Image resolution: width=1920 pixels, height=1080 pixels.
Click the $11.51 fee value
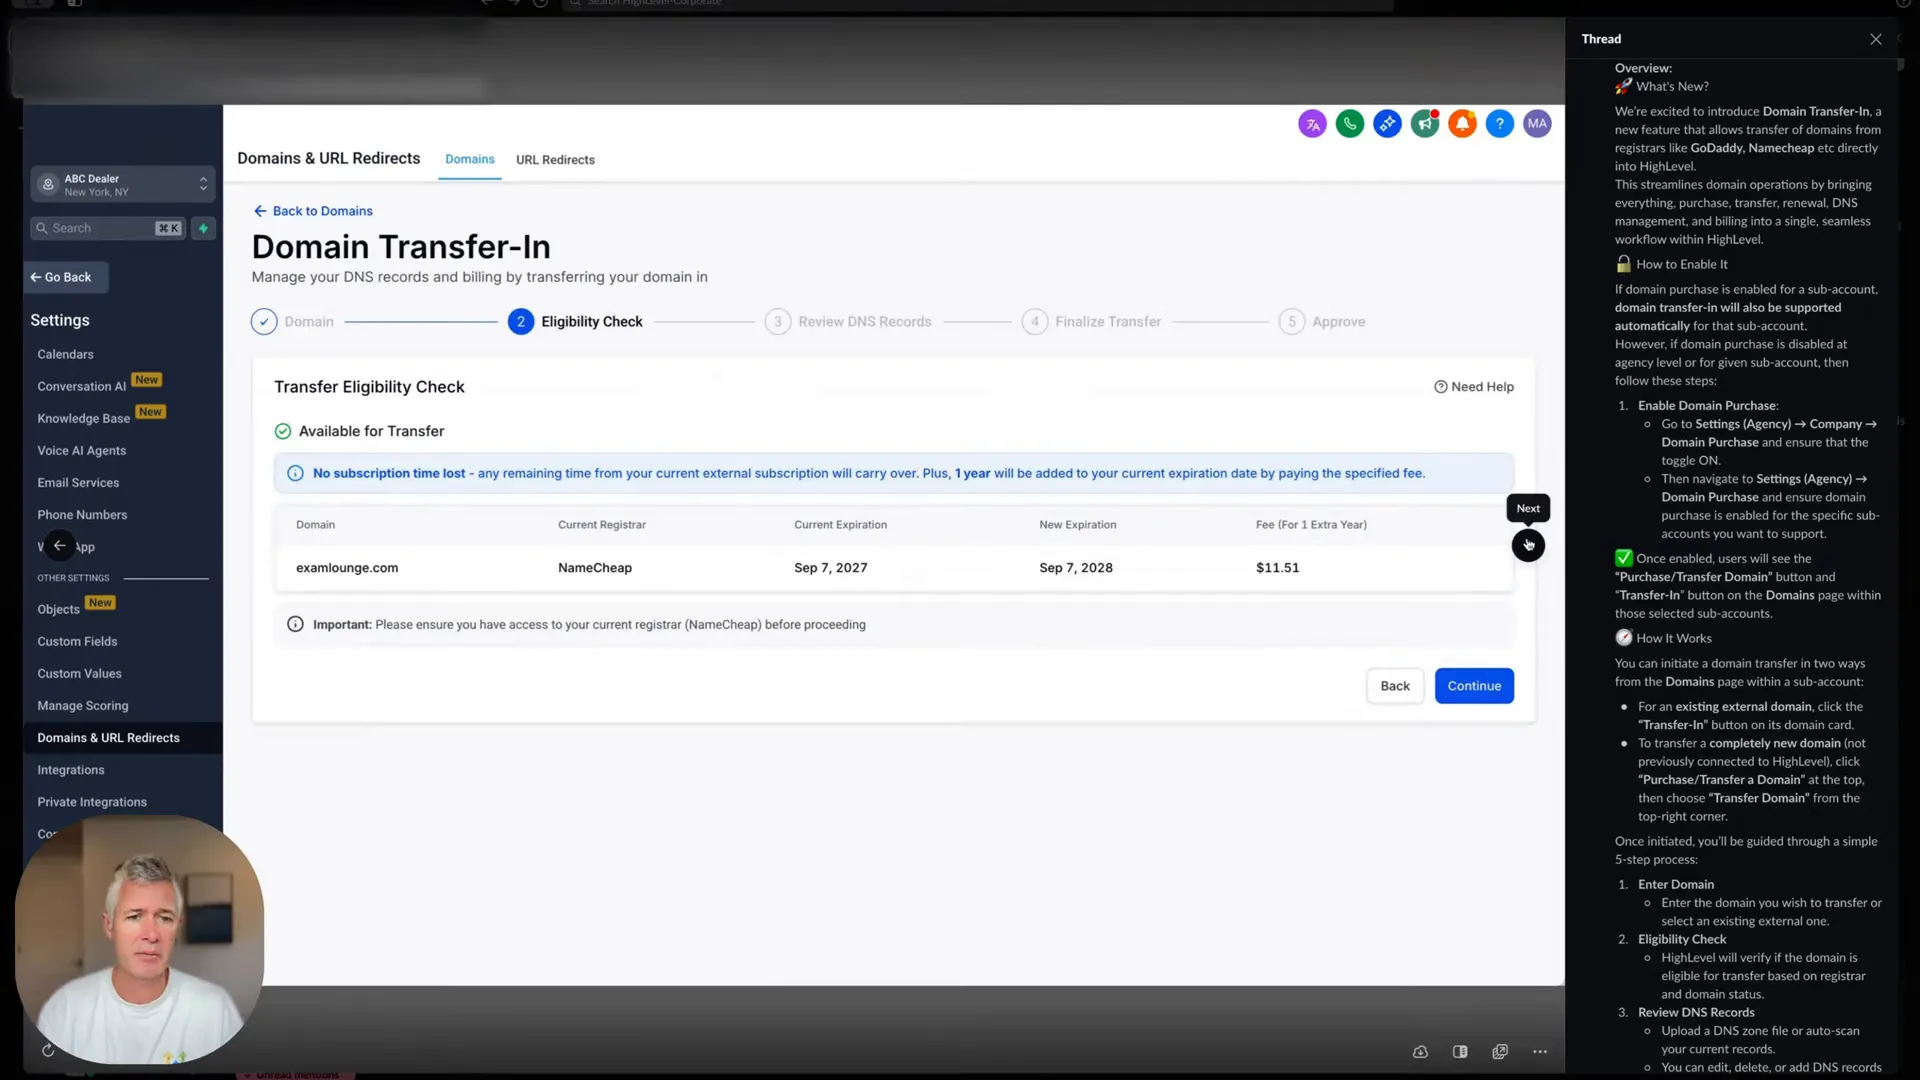click(1277, 568)
